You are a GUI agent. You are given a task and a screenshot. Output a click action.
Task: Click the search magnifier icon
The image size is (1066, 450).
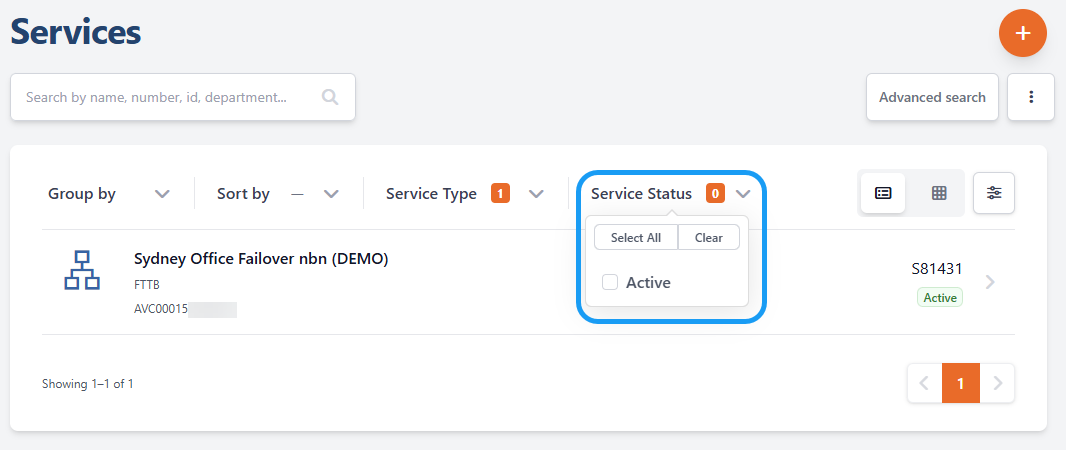click(330, 97)
